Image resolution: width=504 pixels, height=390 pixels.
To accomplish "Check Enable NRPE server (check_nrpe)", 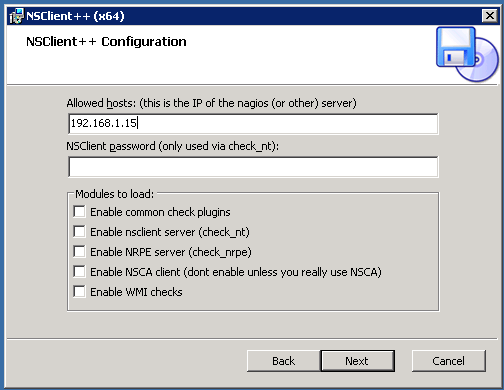I will click(x=79, y=252).
